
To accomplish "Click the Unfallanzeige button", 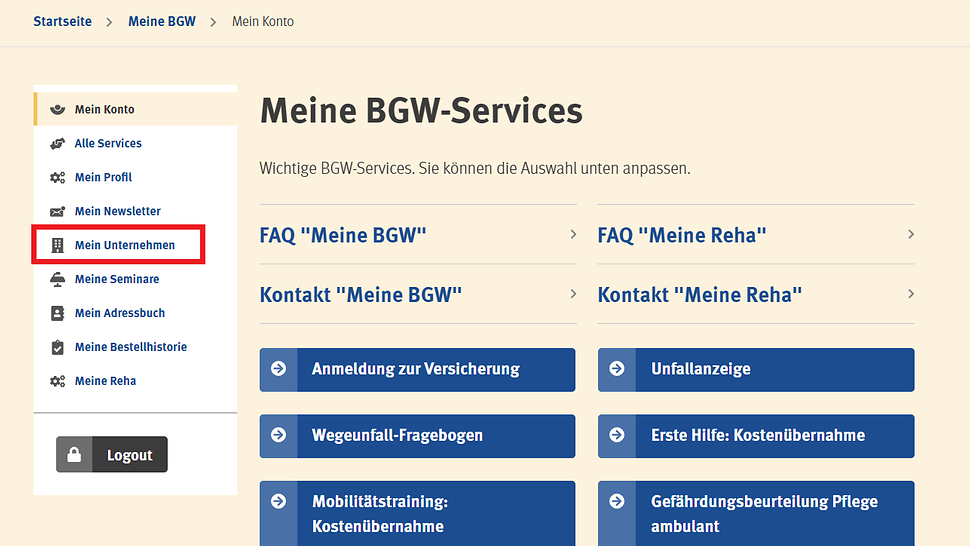I will coord(756,370).
